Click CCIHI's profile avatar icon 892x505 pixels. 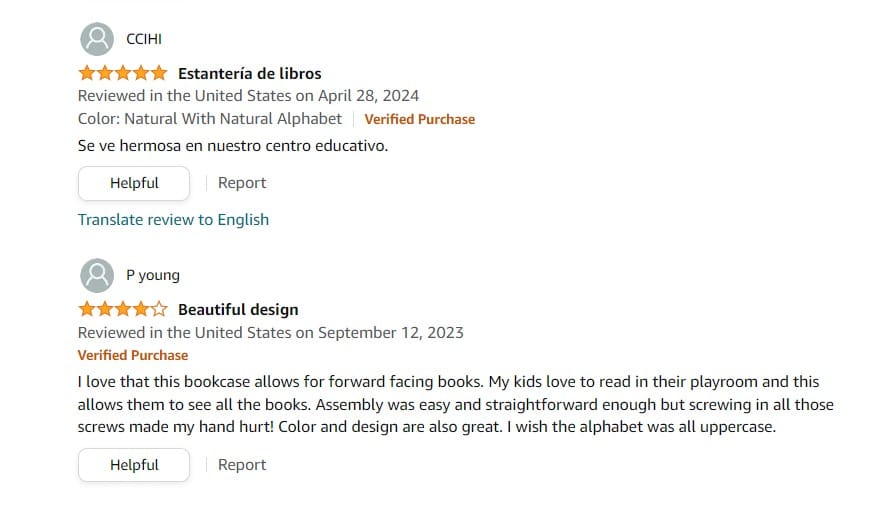(97, 39)
